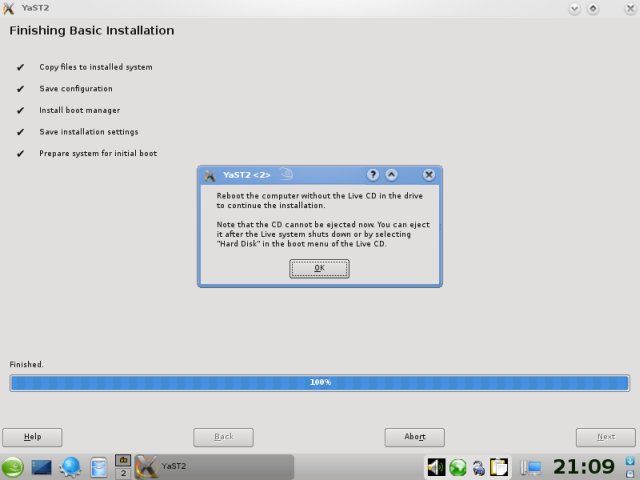Open the Klipper clipboard tray icon

500,467
